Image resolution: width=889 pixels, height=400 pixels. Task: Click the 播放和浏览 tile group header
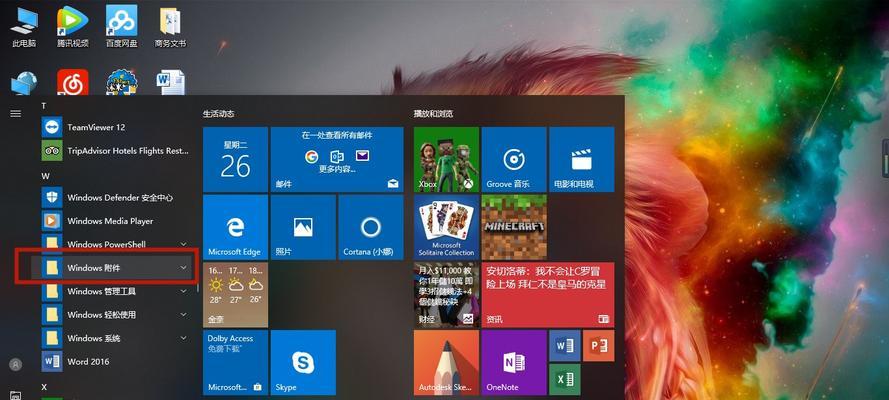click(433, 114)
